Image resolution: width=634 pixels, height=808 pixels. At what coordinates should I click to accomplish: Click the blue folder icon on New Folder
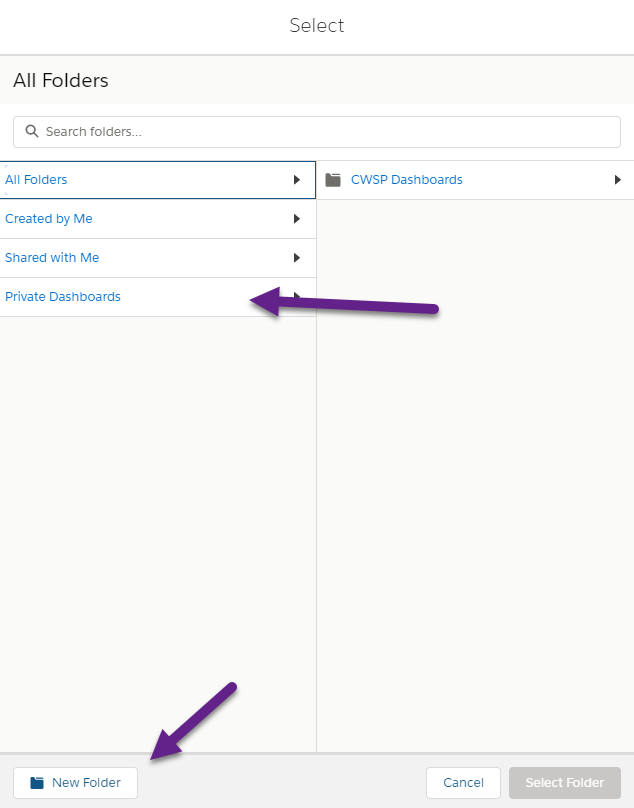point(37,783)
